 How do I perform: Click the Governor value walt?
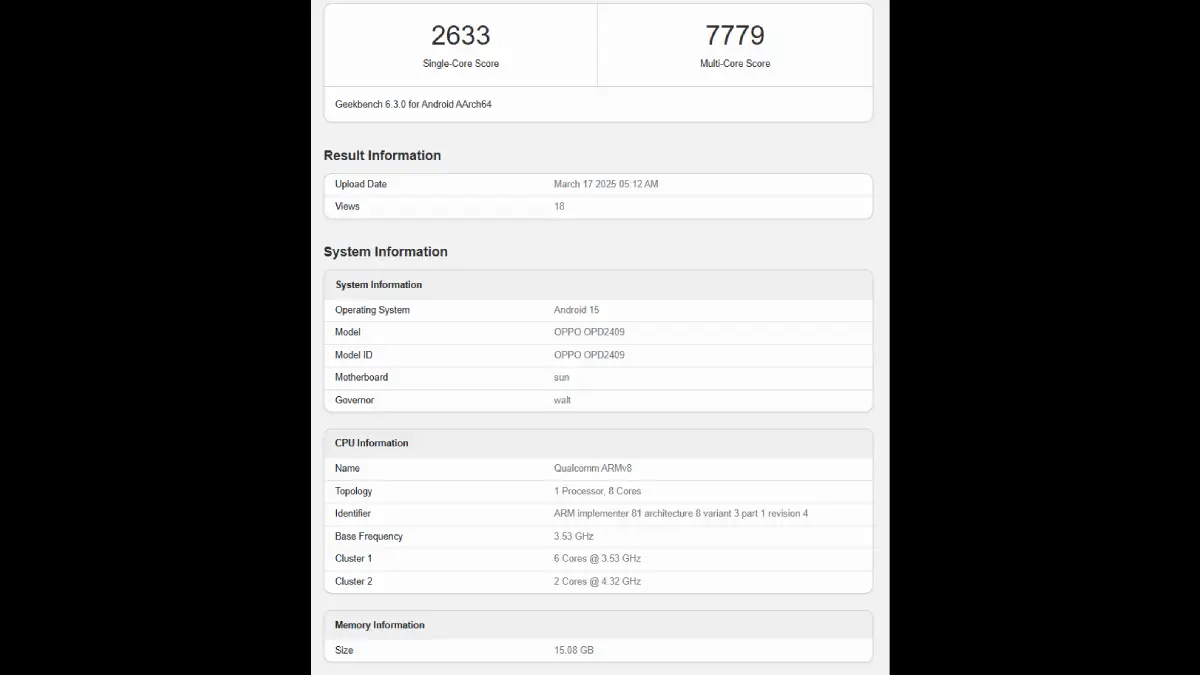562,400
